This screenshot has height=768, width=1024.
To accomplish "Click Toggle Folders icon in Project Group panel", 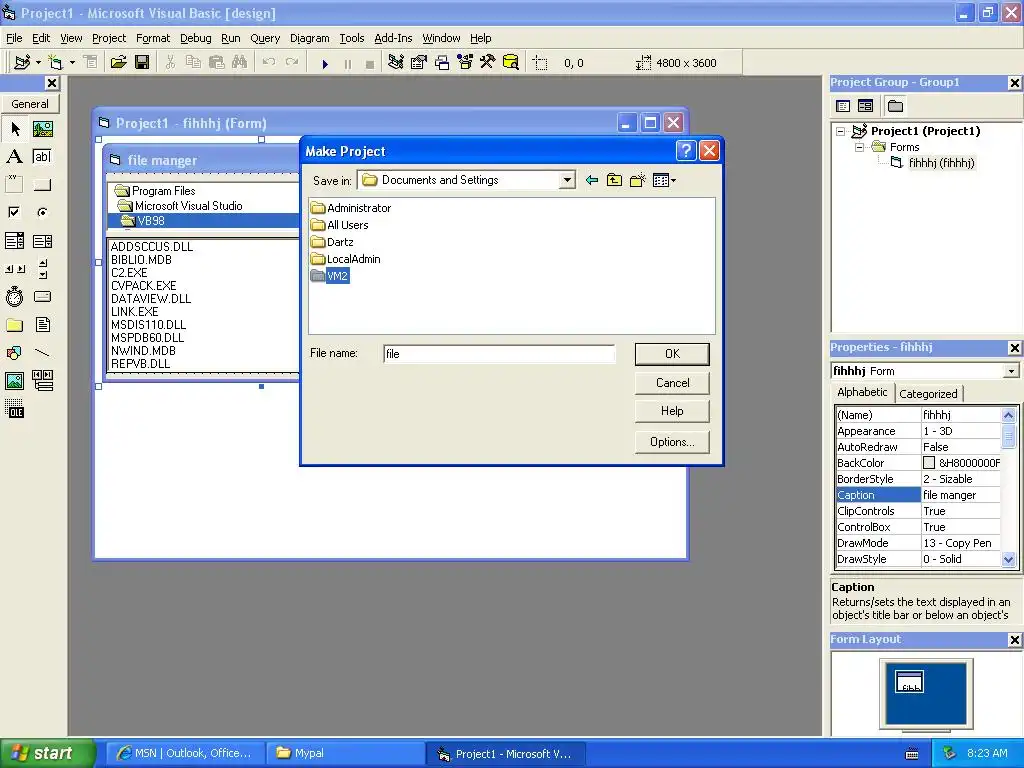I will pyautogui.click(x=895, y=106).
